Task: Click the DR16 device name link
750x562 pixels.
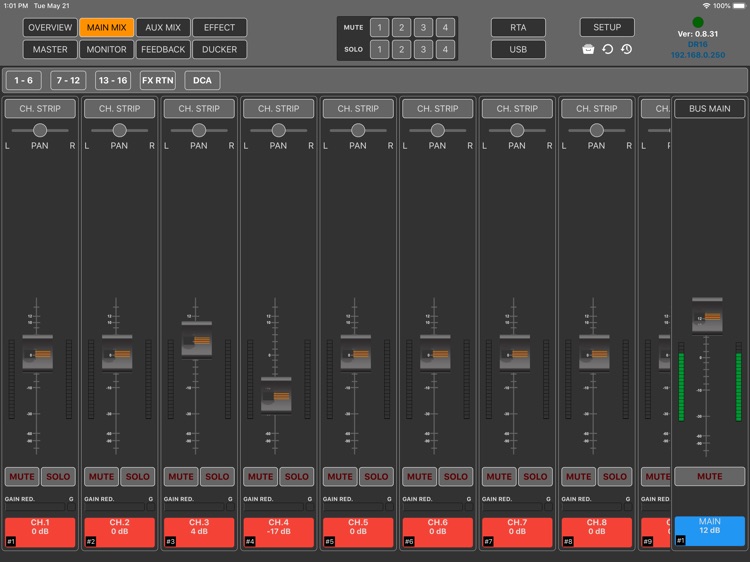Action: (x=697, y=44)
